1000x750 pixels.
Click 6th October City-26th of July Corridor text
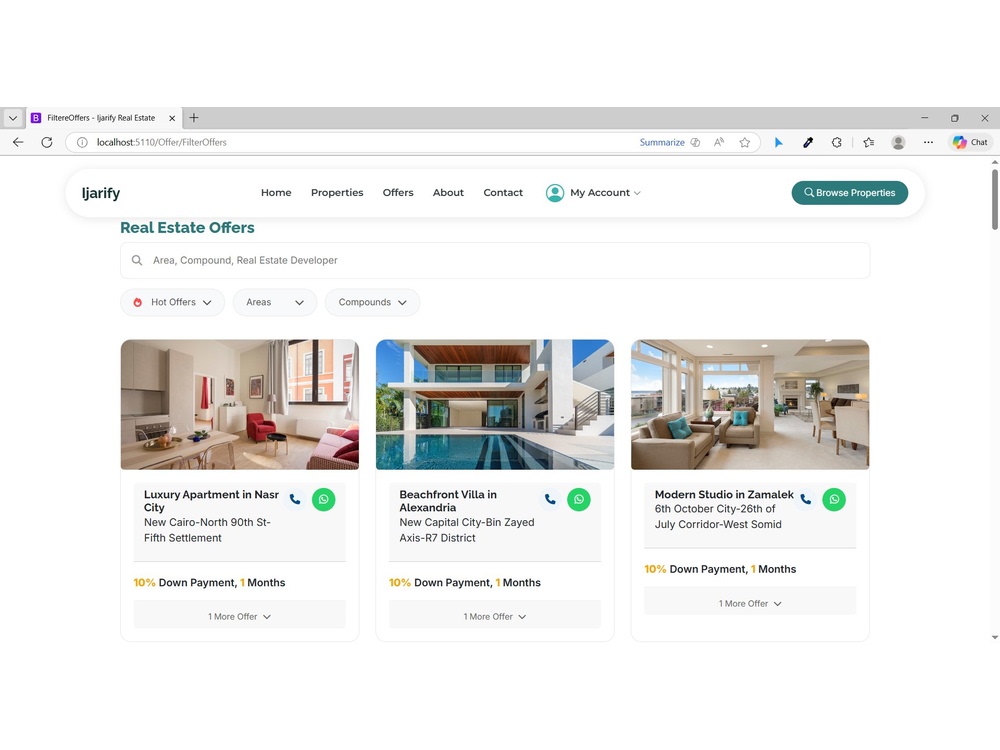718,517
